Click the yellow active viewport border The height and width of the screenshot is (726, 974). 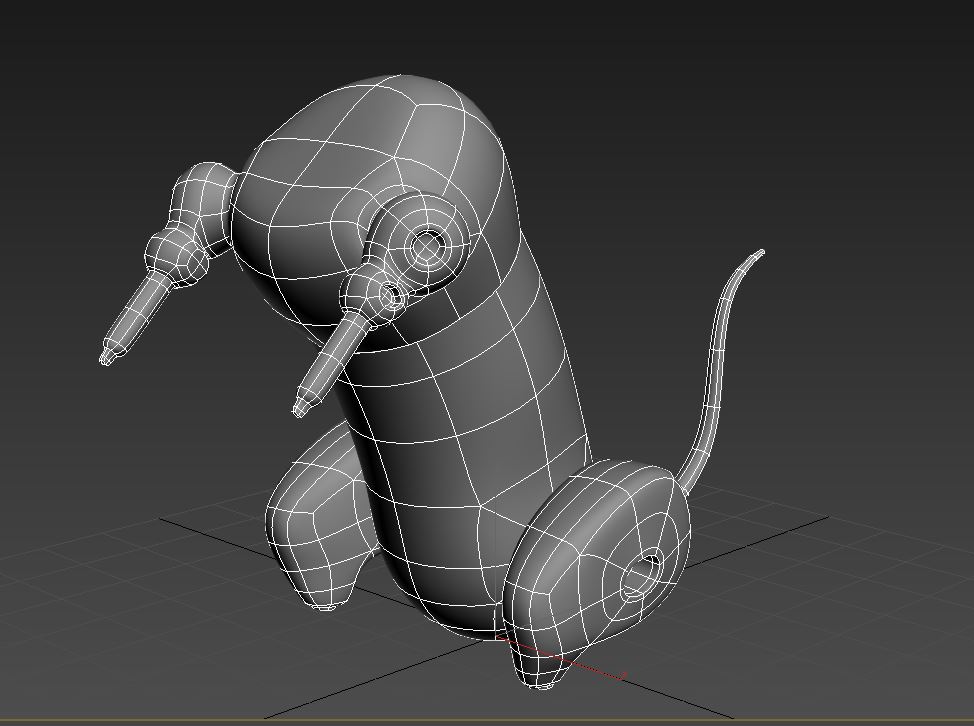point(487,721)
